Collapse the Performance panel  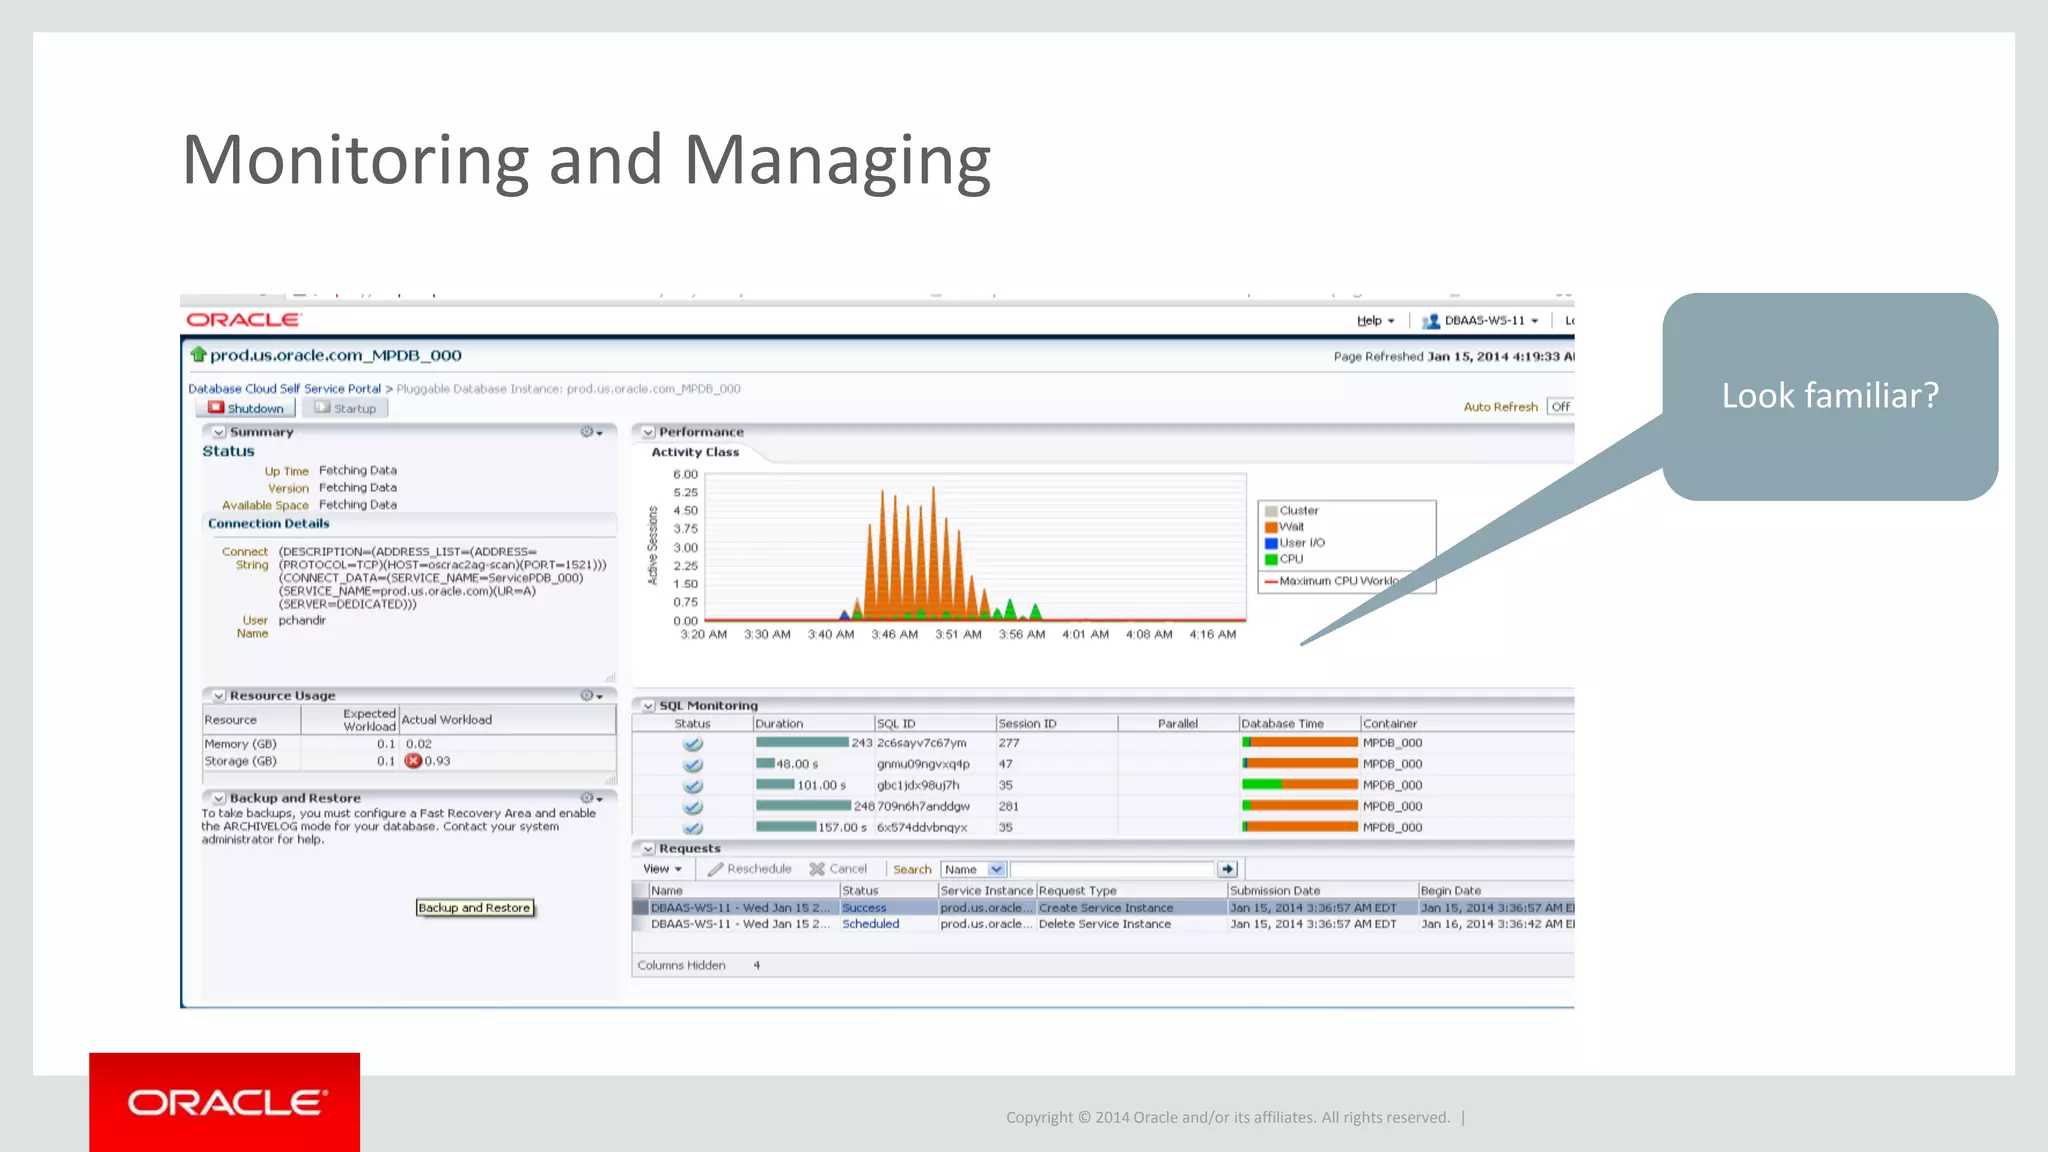pos(648,433)
